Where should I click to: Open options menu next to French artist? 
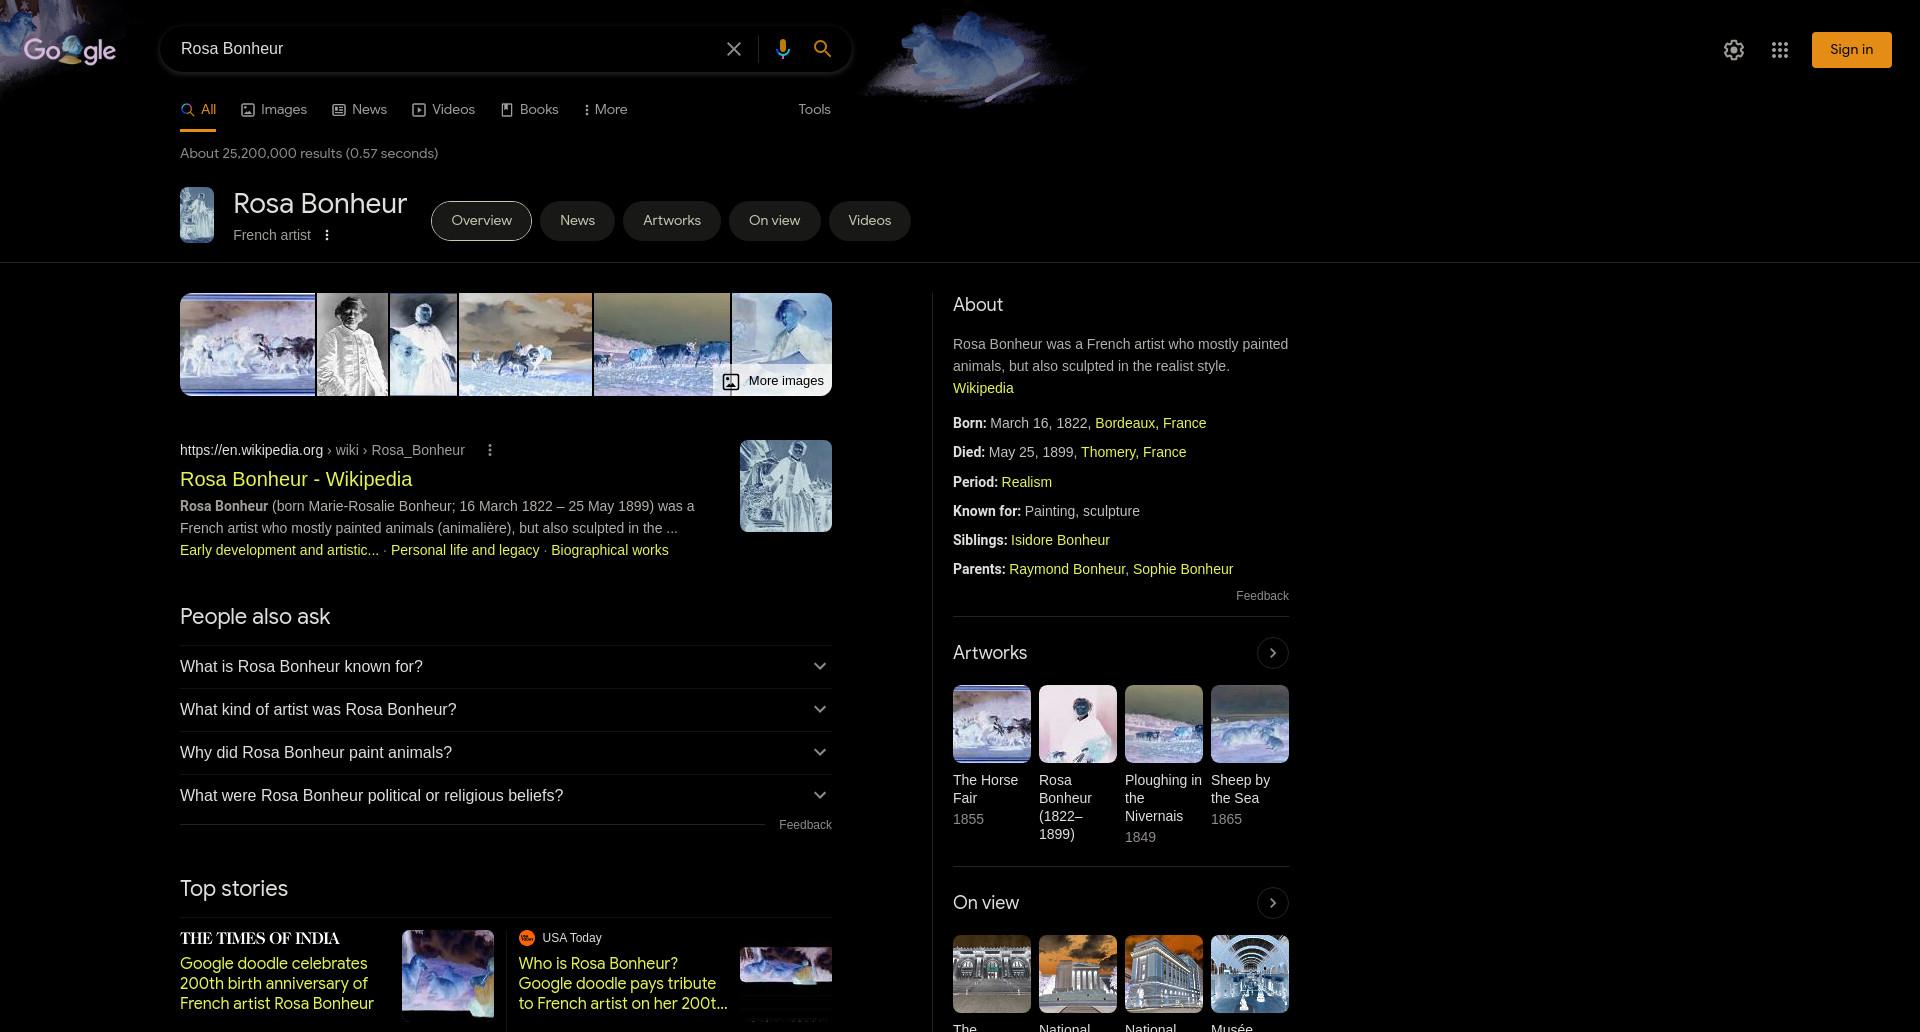point(327,235)
